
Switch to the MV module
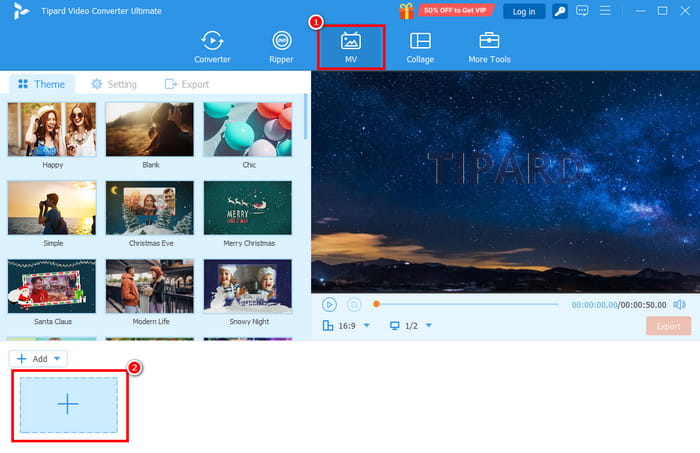click(350, 47)
